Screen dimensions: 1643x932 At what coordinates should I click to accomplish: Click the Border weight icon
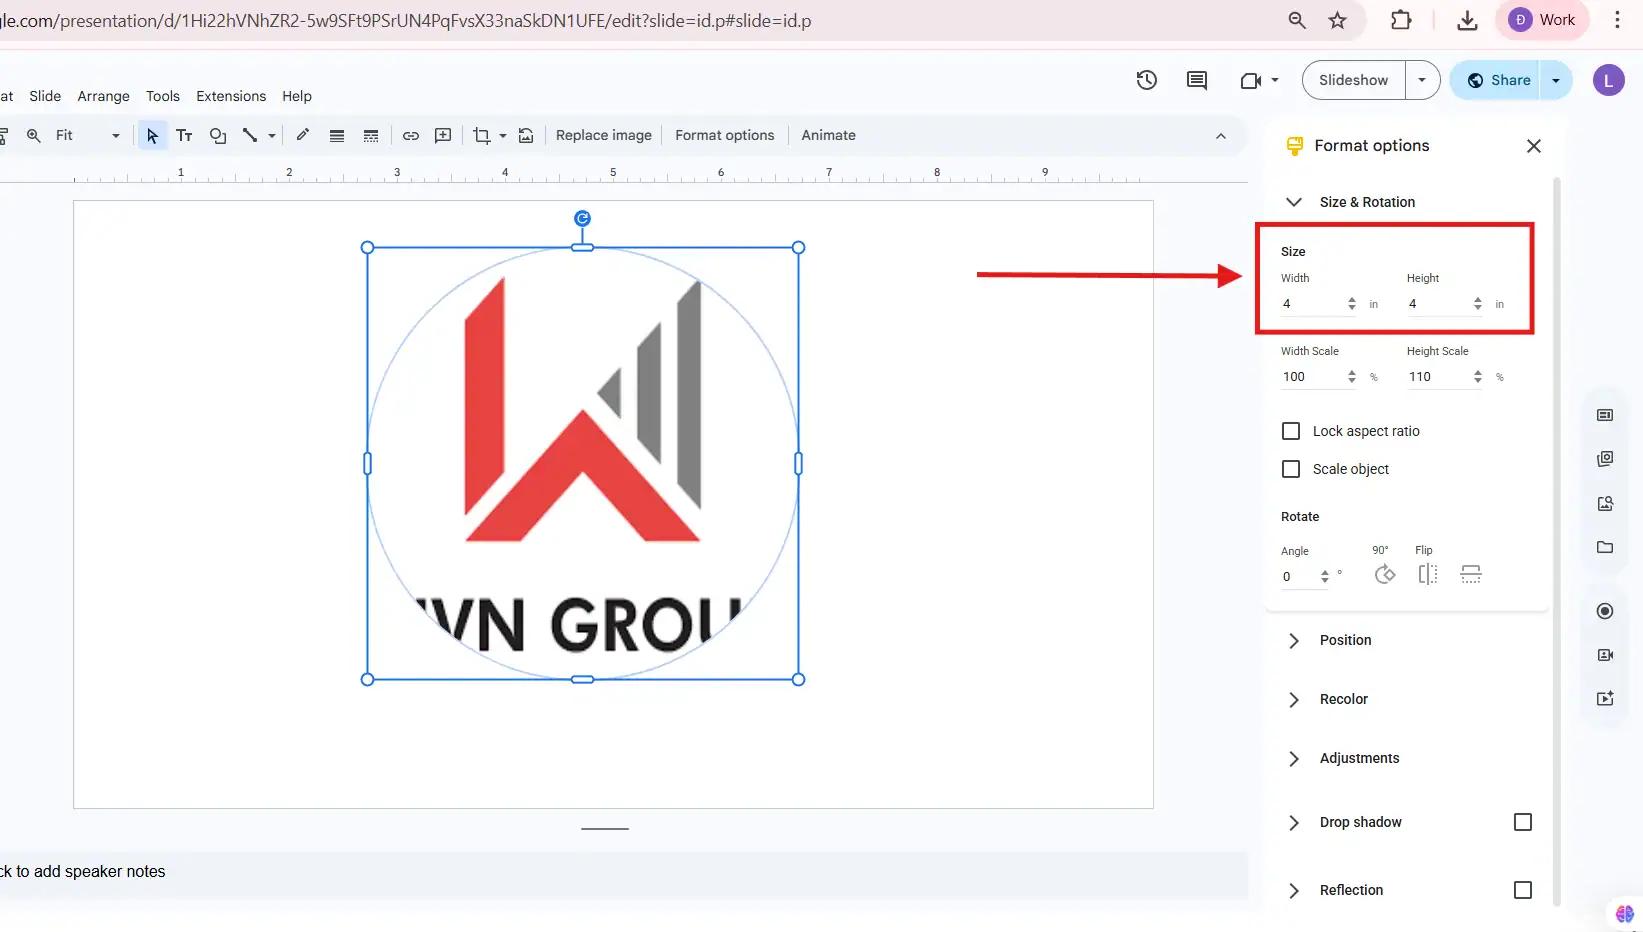click(337, 135)
